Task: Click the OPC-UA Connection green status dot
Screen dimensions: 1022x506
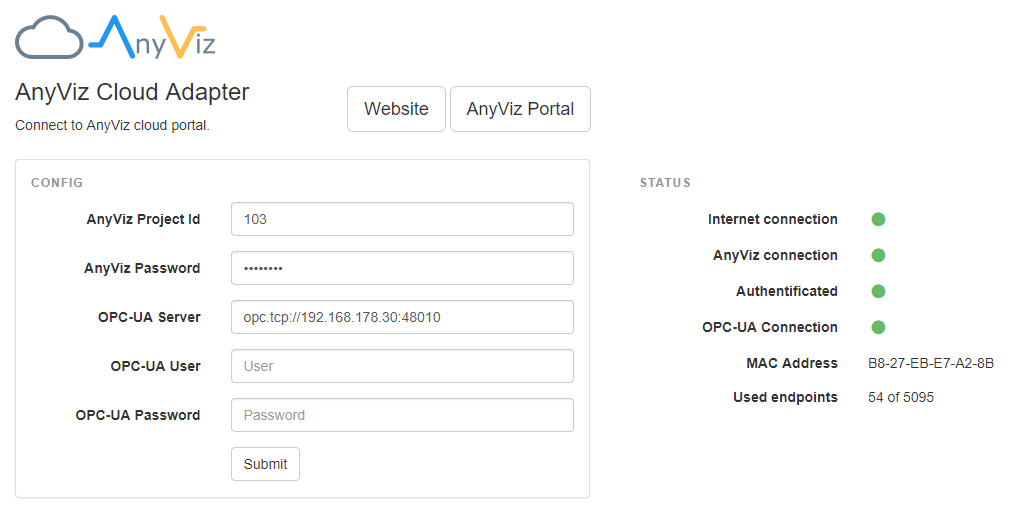Action: coord(878,327)
